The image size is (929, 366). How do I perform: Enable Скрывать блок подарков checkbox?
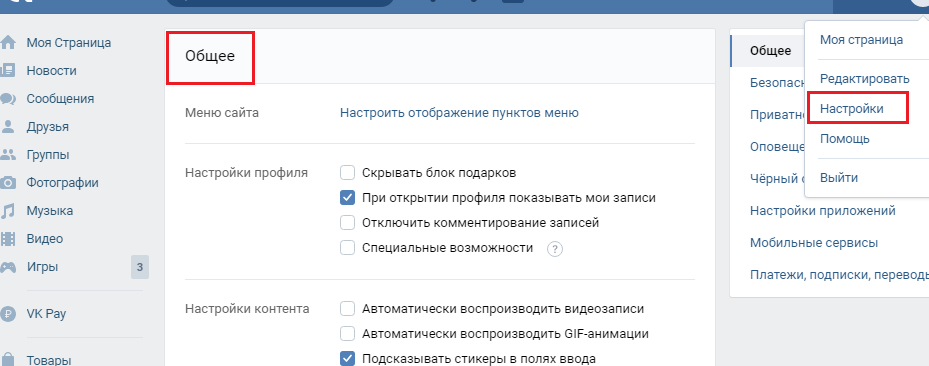(347, 173)
